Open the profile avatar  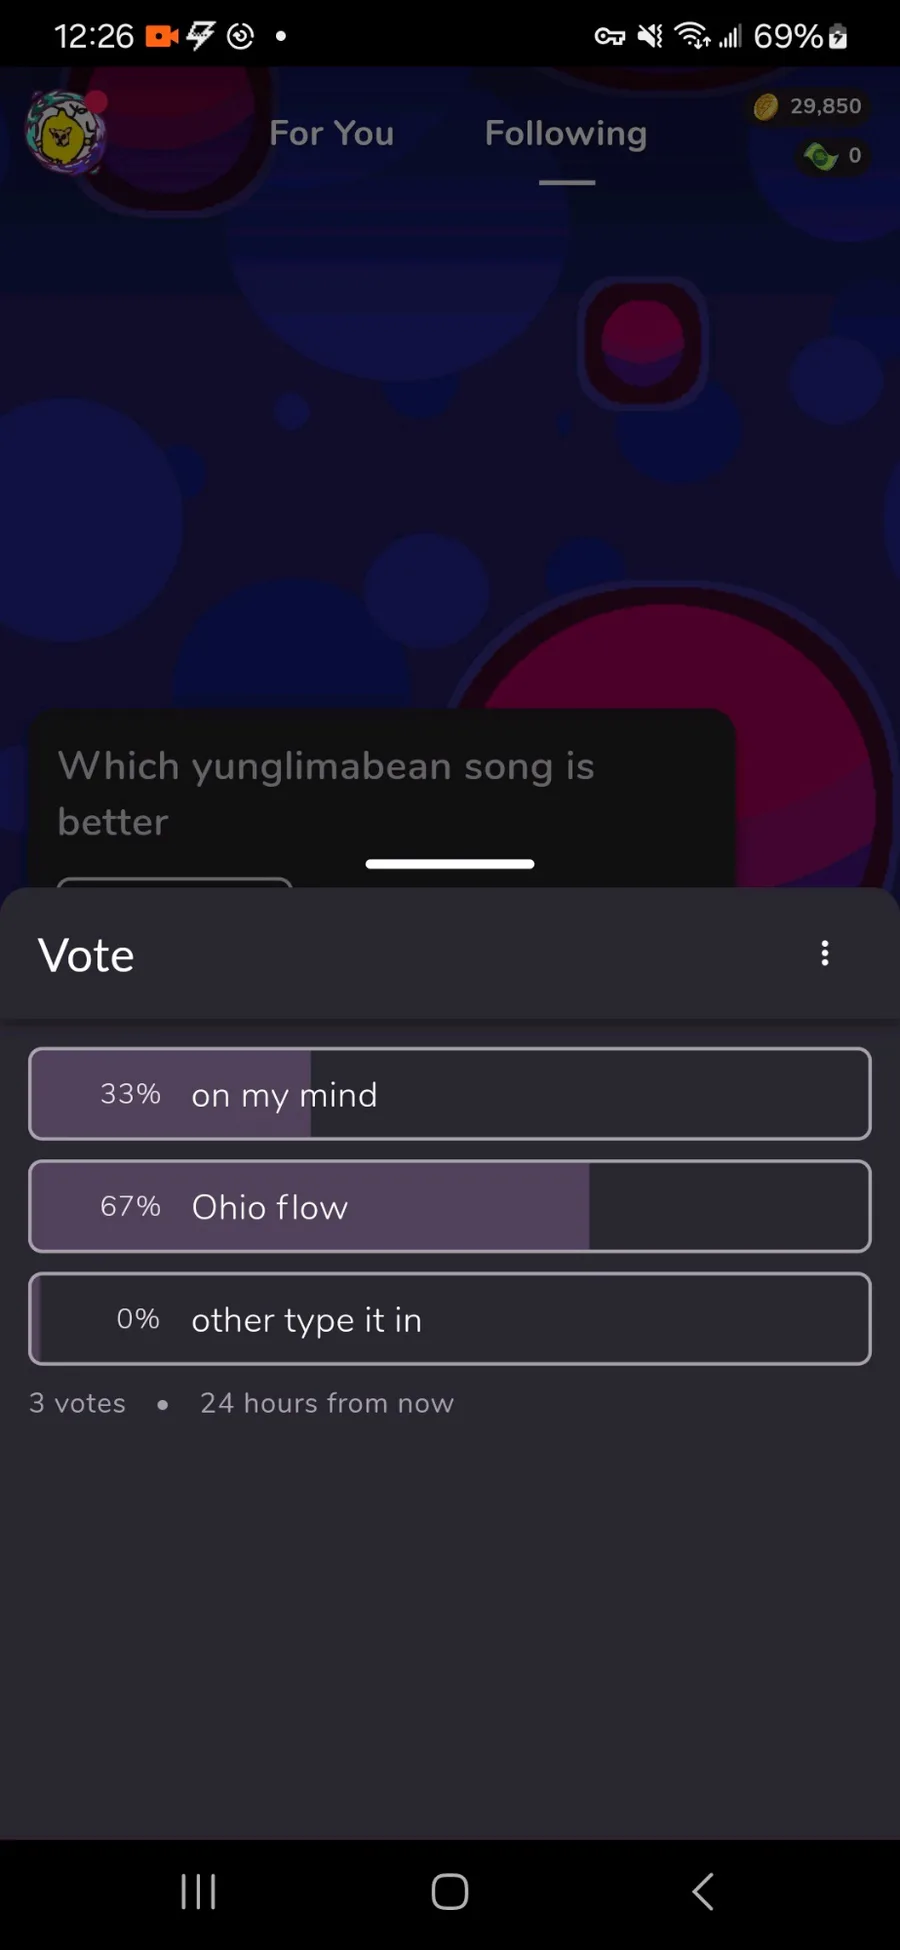pos(65,134)
